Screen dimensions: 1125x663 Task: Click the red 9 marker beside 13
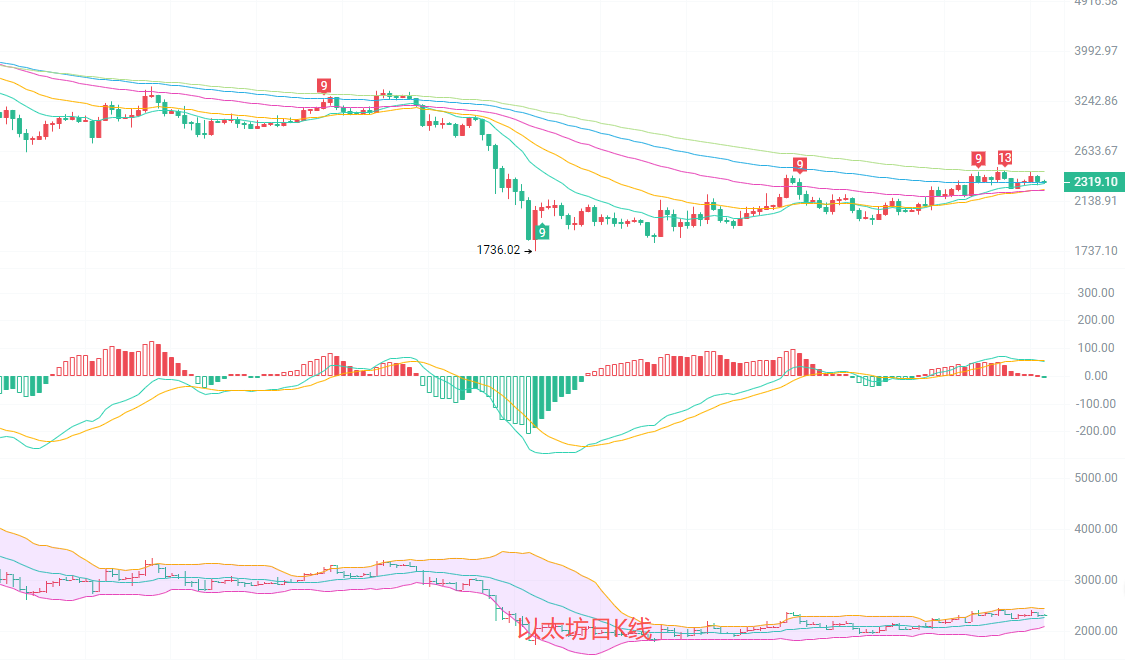[x=978, y=158]
